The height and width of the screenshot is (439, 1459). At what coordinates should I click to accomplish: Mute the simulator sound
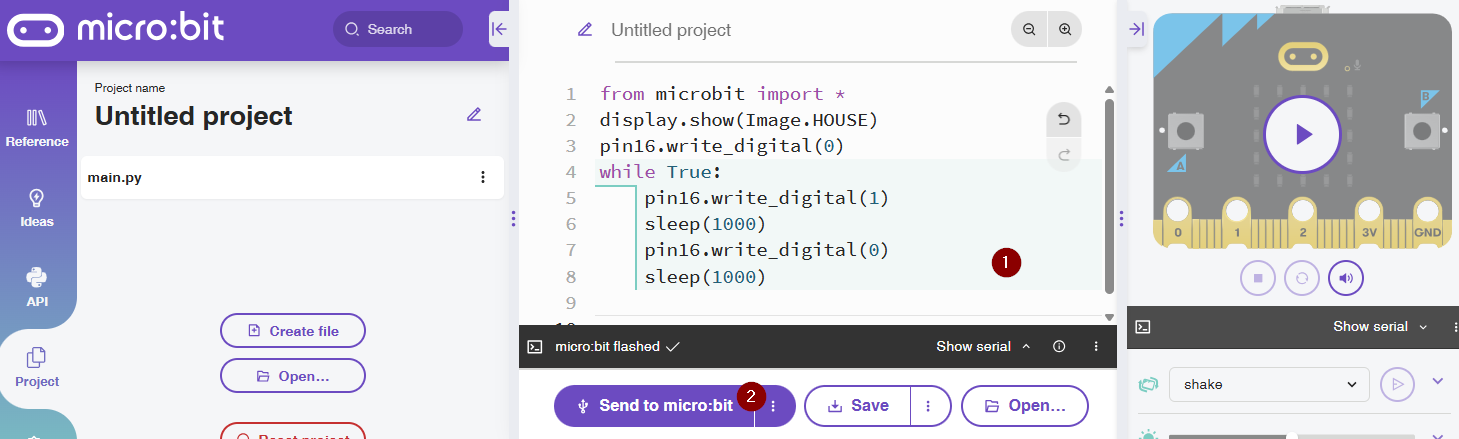point(1346,278)
